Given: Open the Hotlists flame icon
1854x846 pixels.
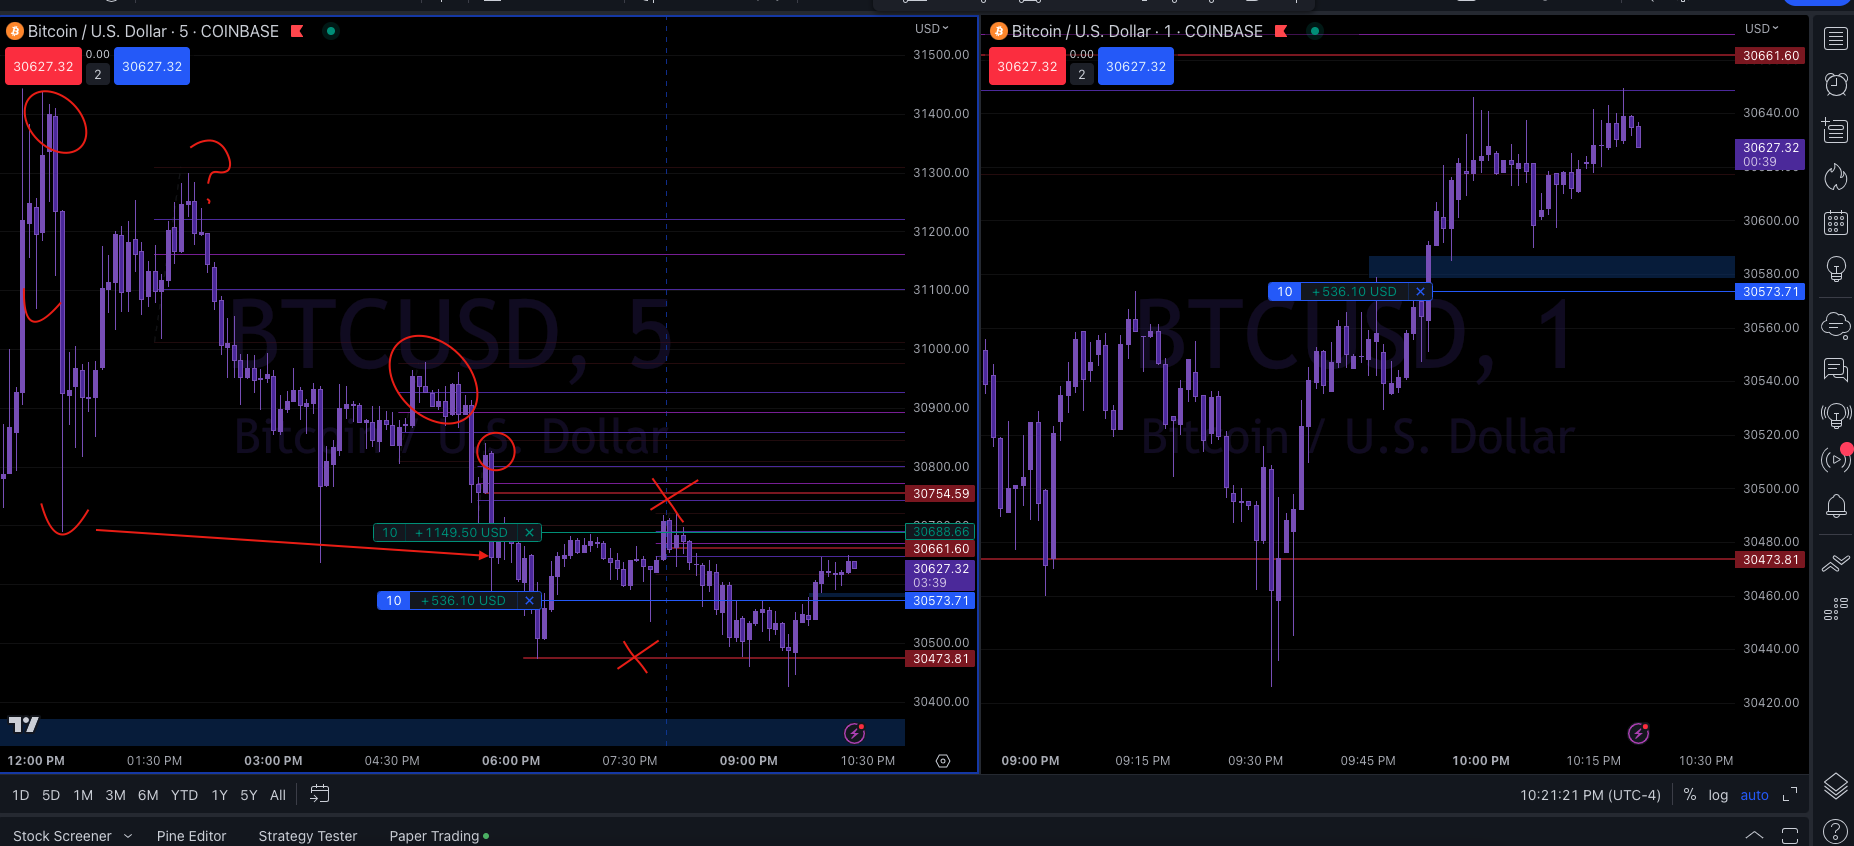Looking at the screenshot, I should [1835, 177].
